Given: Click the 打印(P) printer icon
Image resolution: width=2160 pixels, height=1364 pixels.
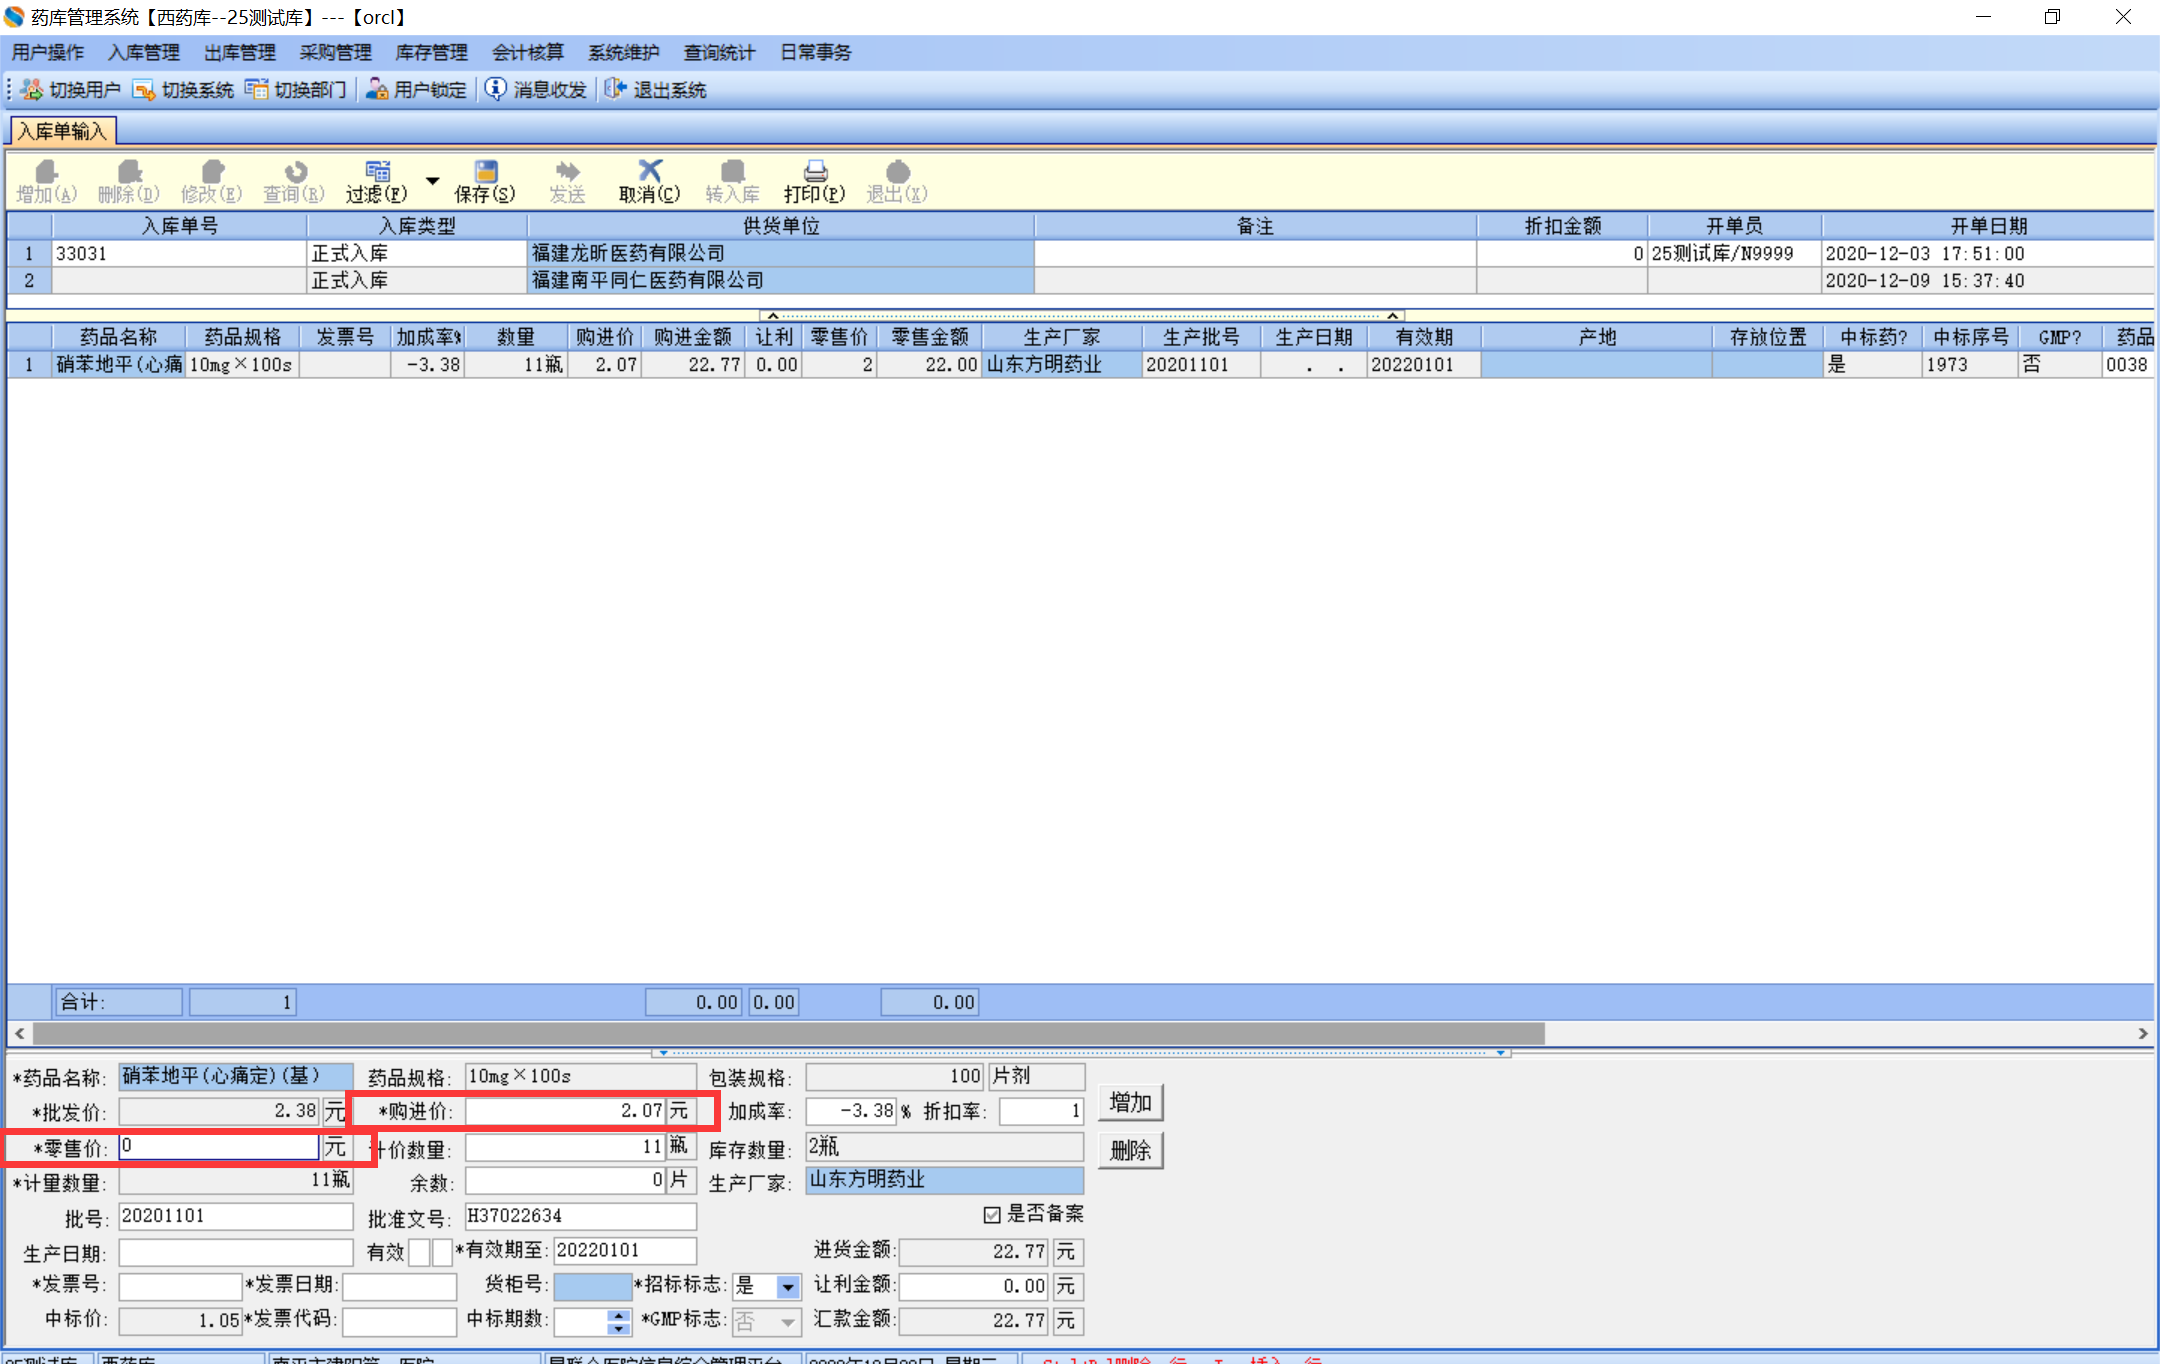Looking at the screenshot, I should 815,171.
